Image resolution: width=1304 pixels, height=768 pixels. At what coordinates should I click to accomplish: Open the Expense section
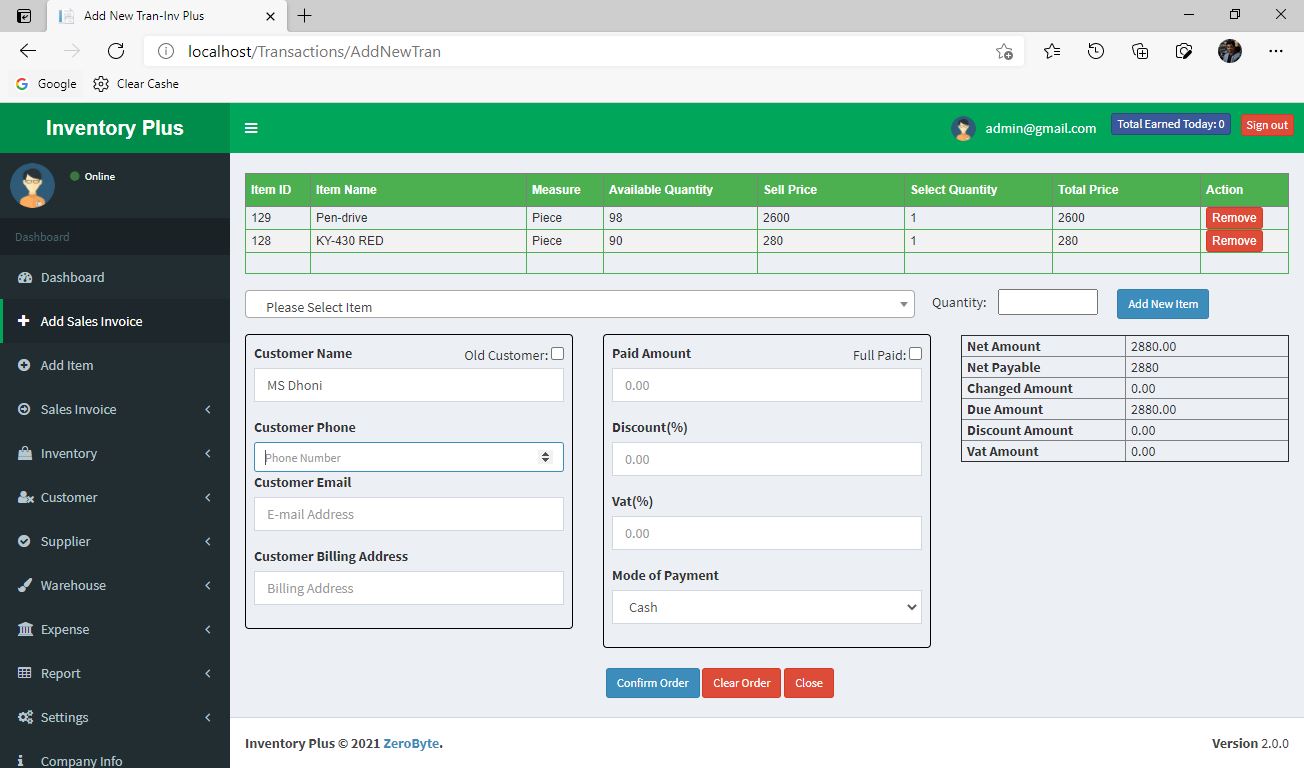(62, 629)
